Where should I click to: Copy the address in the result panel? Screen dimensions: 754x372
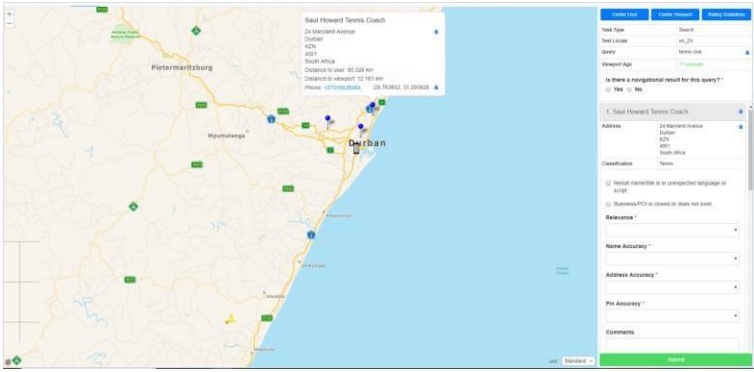741,127
